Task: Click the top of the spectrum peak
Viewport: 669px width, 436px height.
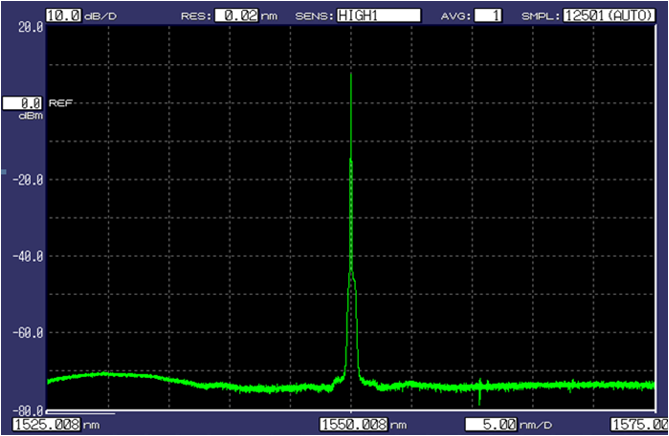Action: pos(351,74)
